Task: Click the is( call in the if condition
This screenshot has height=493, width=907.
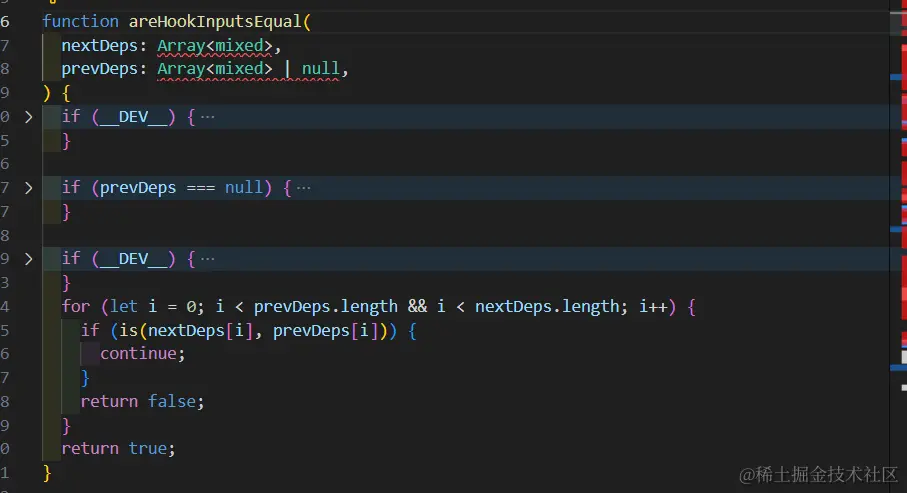Action: (132, 330)
